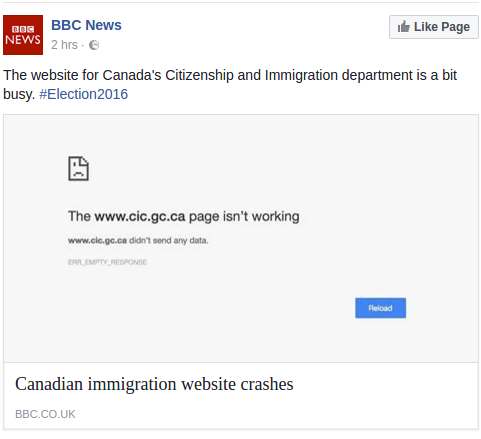Open the grey link preview thumbnail area
Viewport: 481px width, 439px height.
[x=241, y=238]
